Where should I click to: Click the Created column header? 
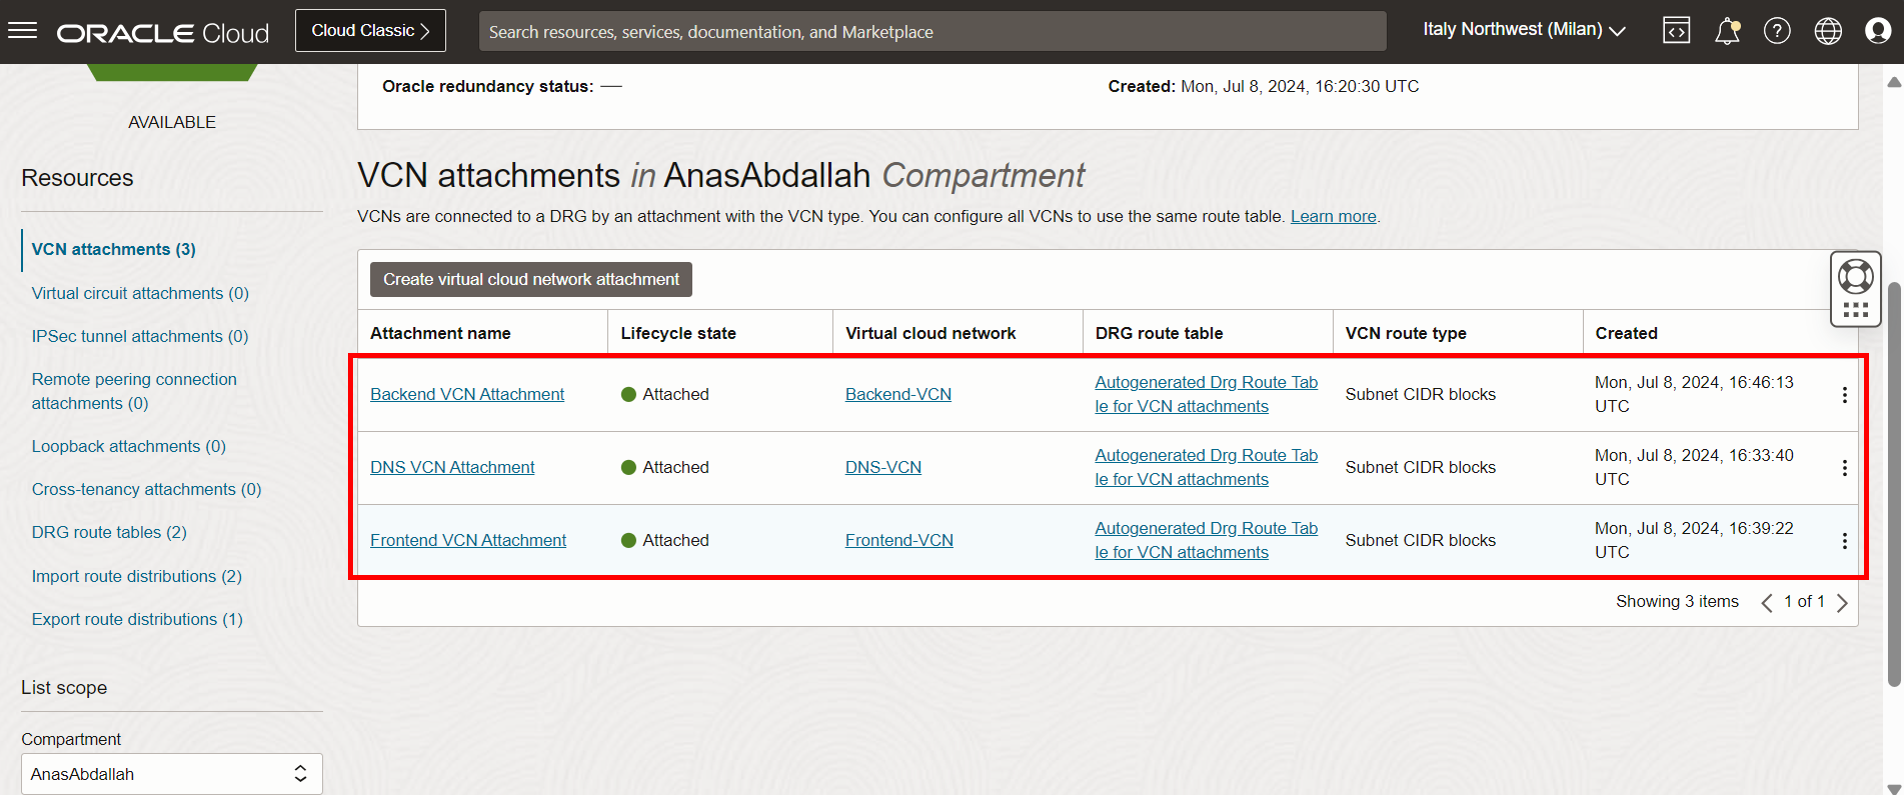pos(1626,333)
